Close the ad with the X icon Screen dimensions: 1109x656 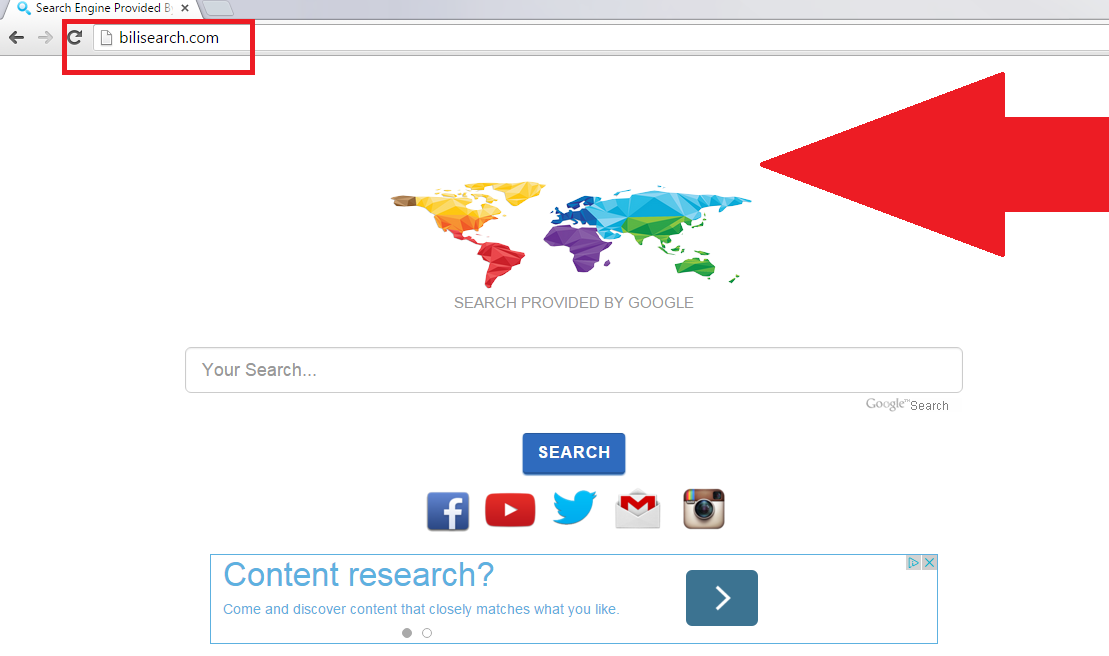coord(929,563)
